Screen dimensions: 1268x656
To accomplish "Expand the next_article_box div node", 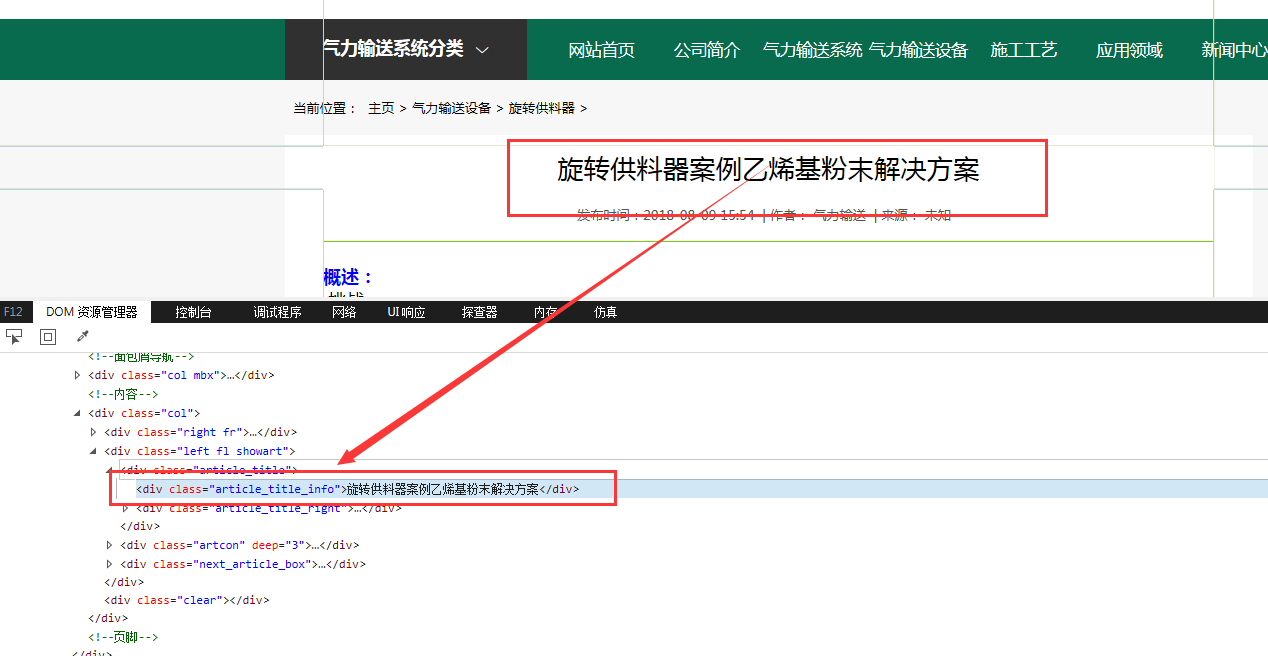I will click(x=109, y=563).
